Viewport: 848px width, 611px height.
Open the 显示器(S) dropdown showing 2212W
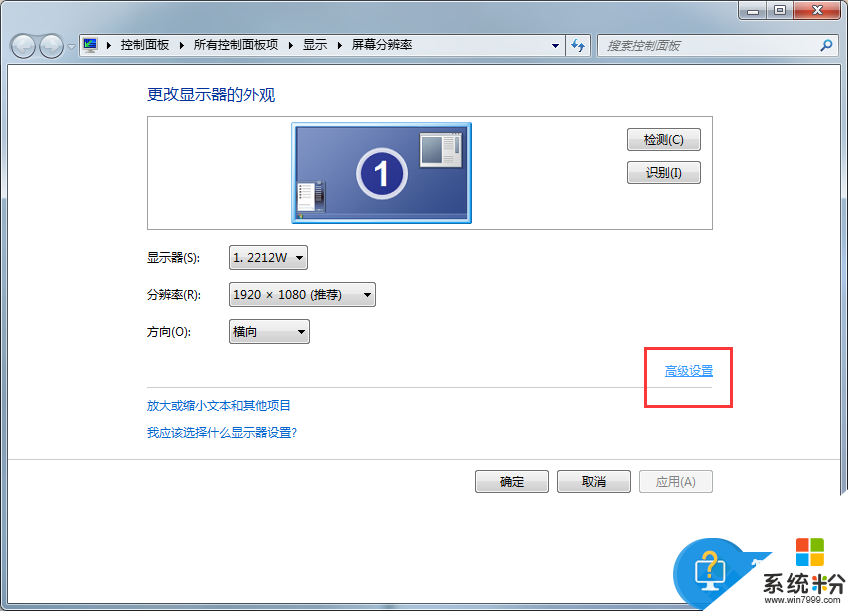point(268,258)
